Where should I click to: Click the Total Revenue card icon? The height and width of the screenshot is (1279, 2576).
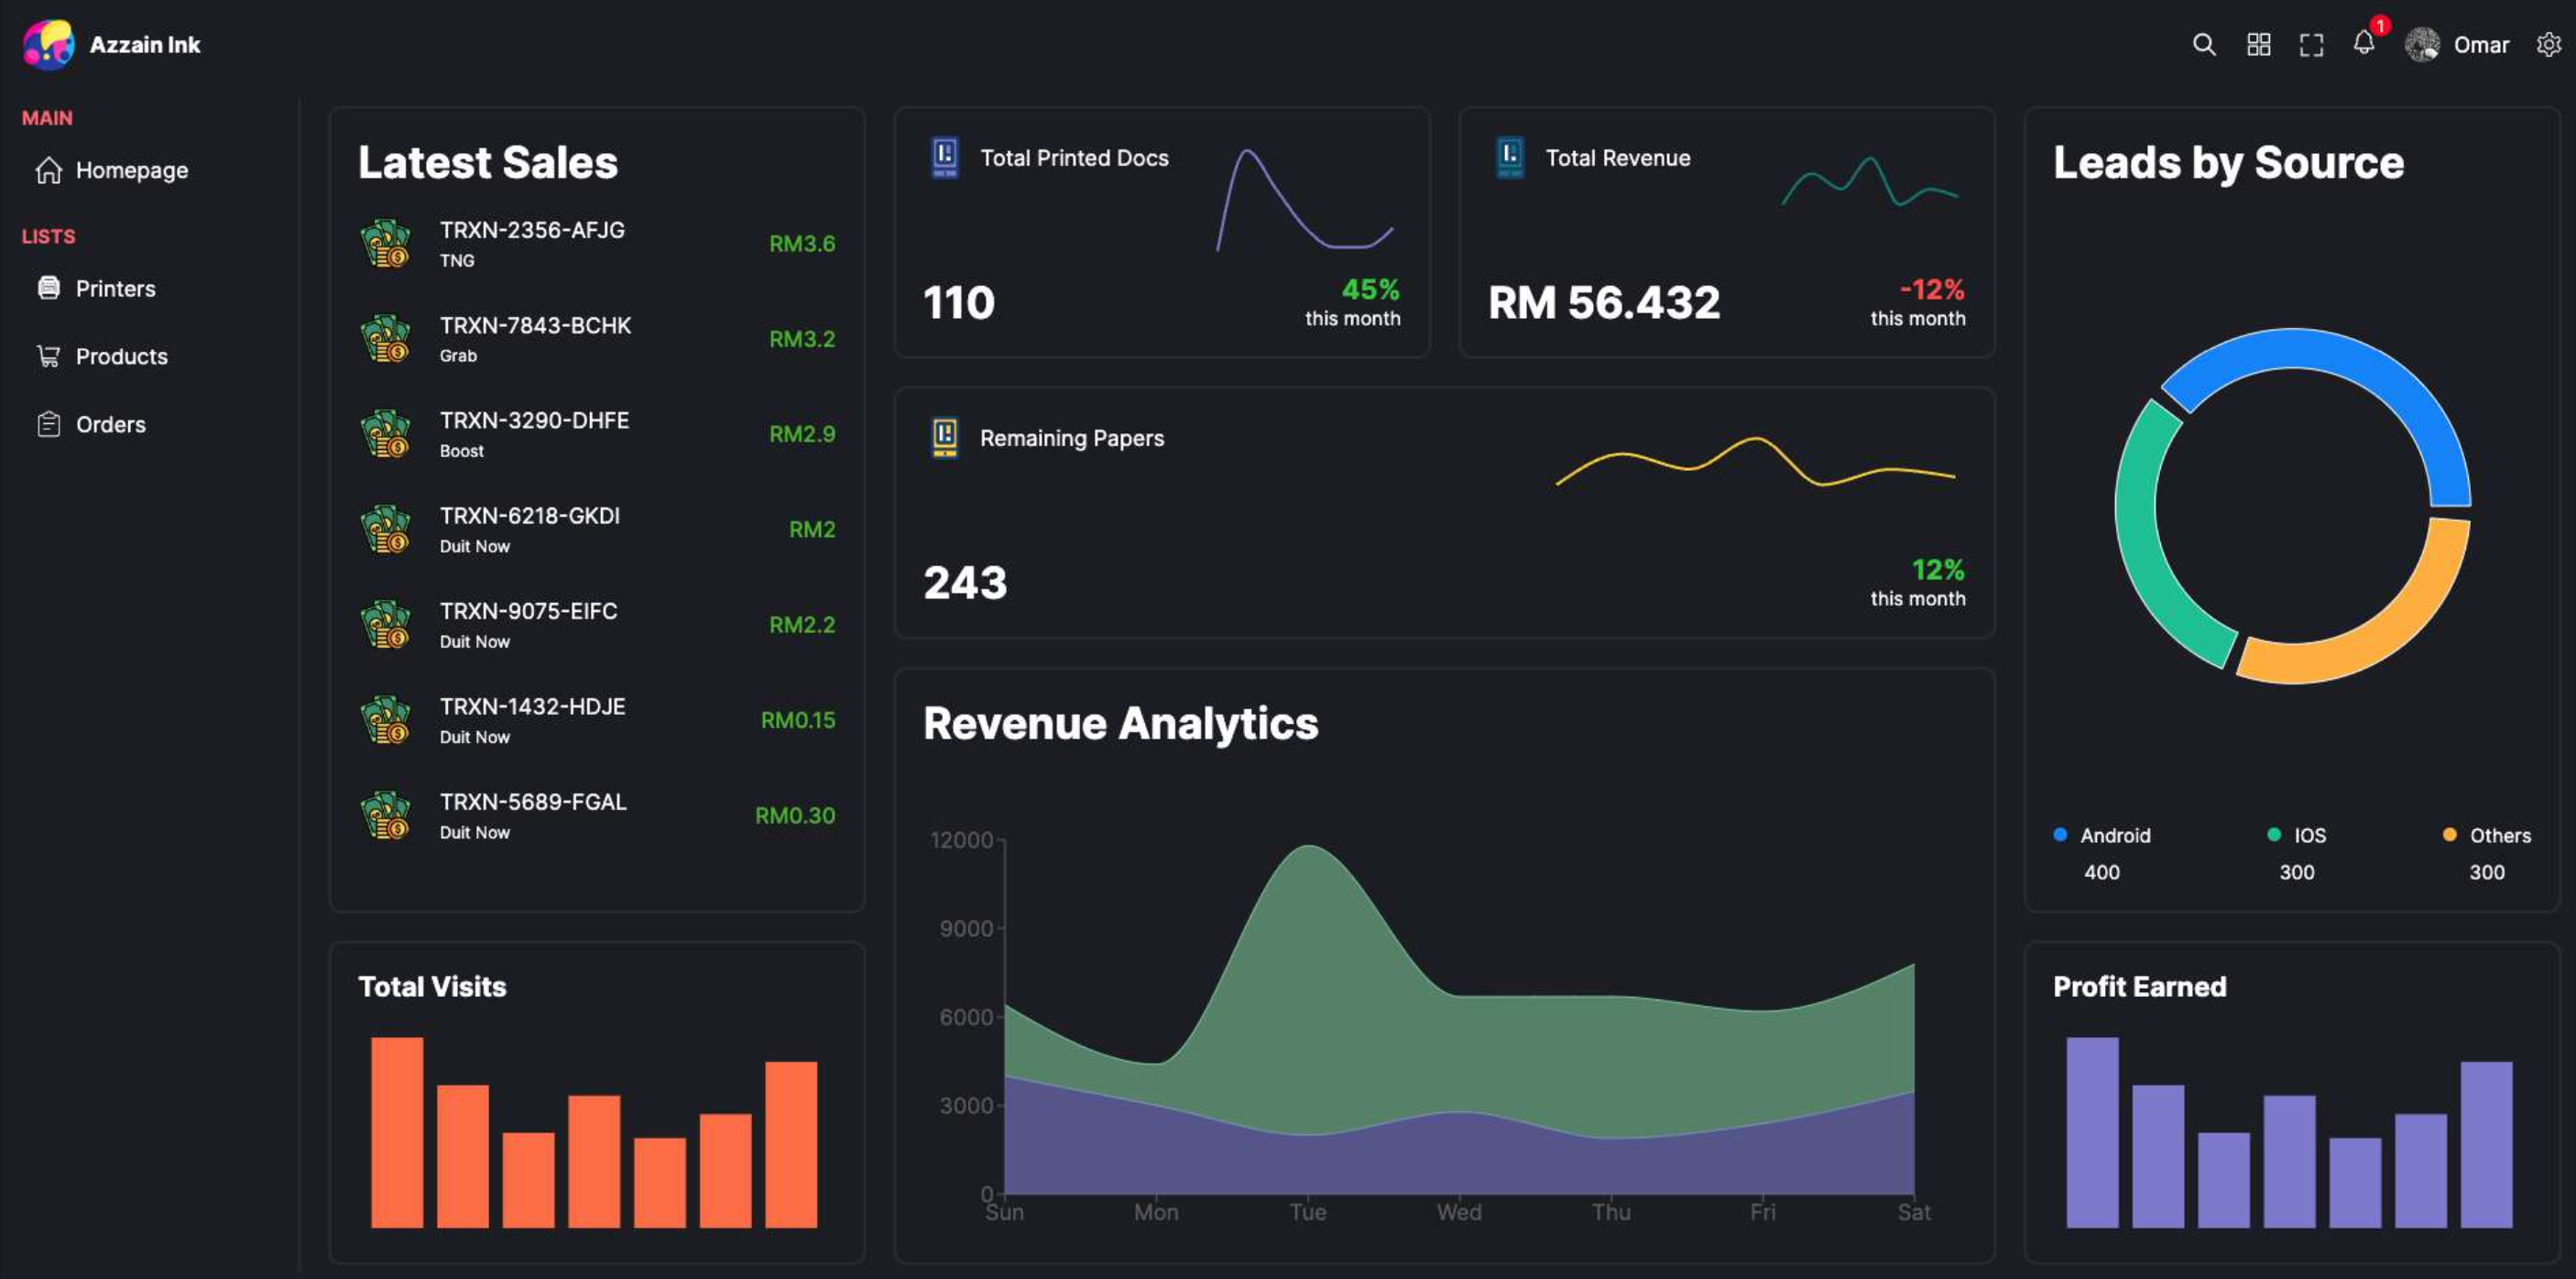1510,157
